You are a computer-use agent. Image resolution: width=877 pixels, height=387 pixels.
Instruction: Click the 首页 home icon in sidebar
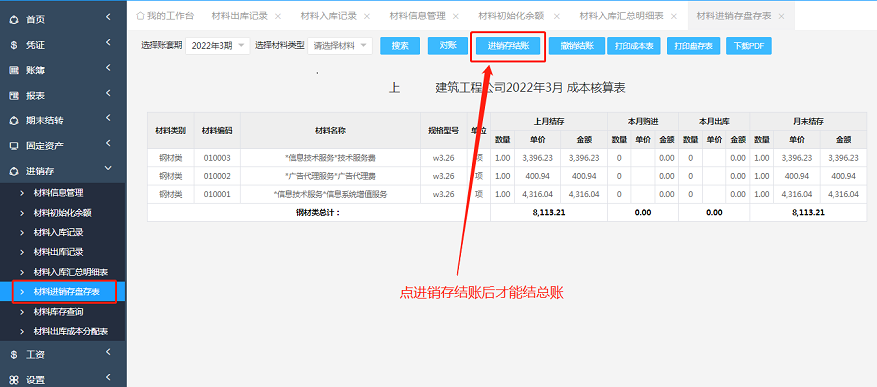[x=14, y=20]
